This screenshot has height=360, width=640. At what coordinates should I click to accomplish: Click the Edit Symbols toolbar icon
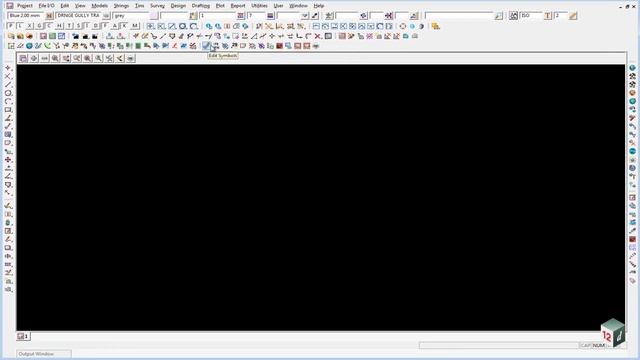(206, 46)
